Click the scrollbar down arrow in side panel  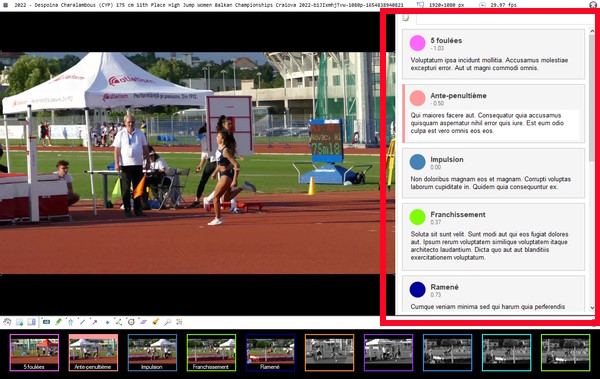click(592, 308)
